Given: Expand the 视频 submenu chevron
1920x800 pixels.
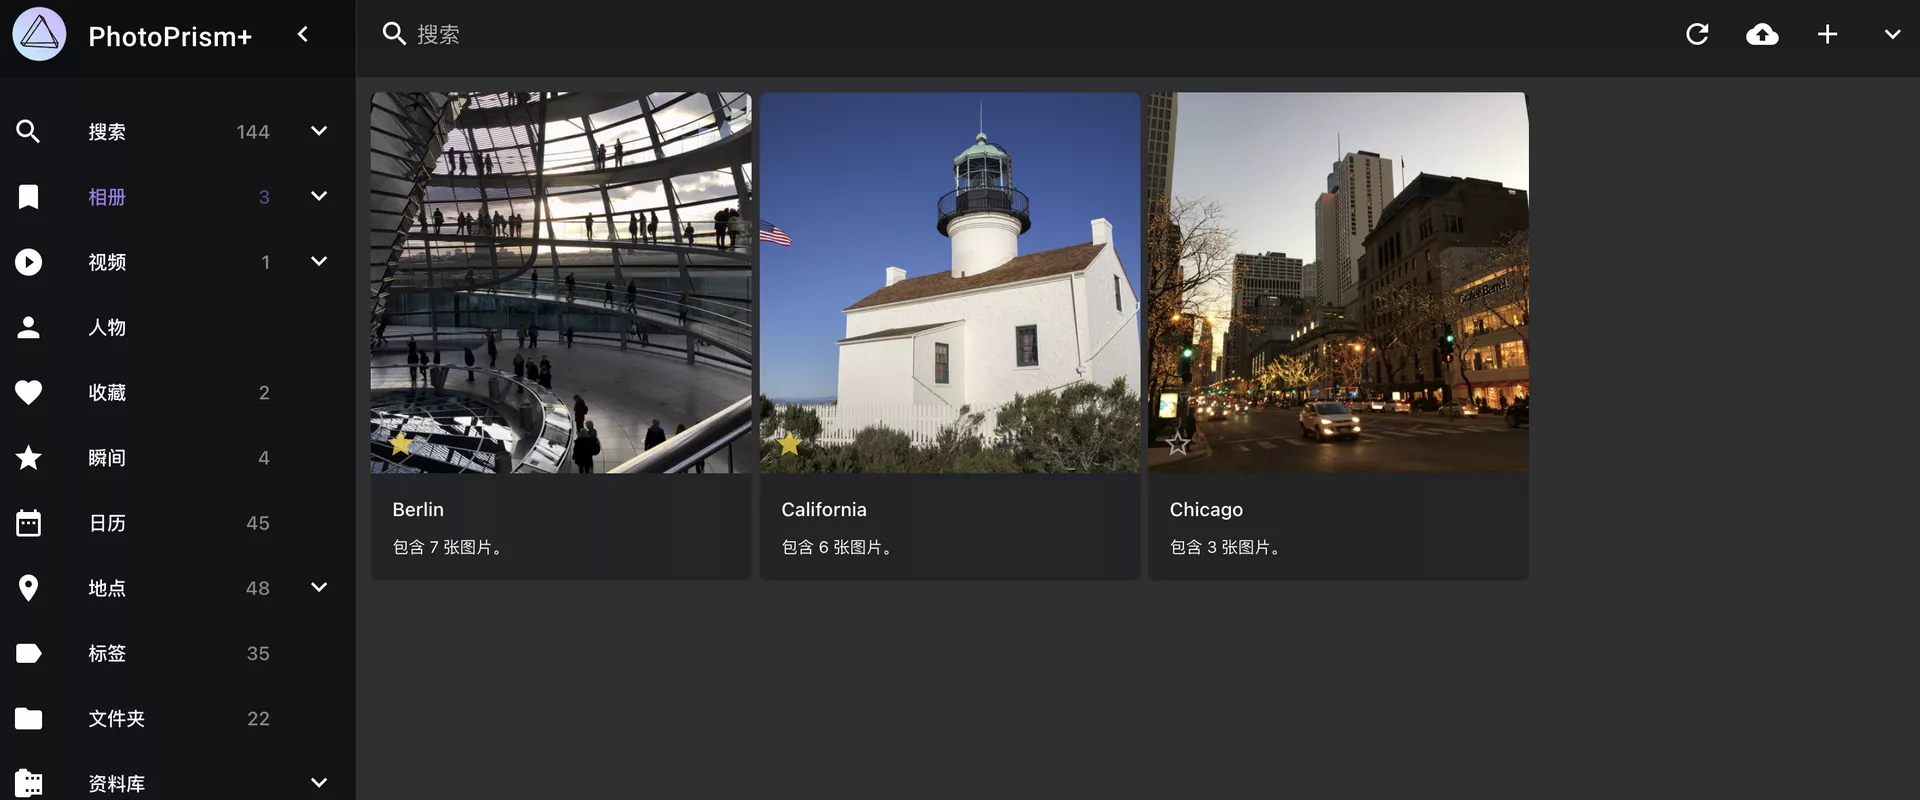Looking at the screenshot, I should [x=319, y=261].
